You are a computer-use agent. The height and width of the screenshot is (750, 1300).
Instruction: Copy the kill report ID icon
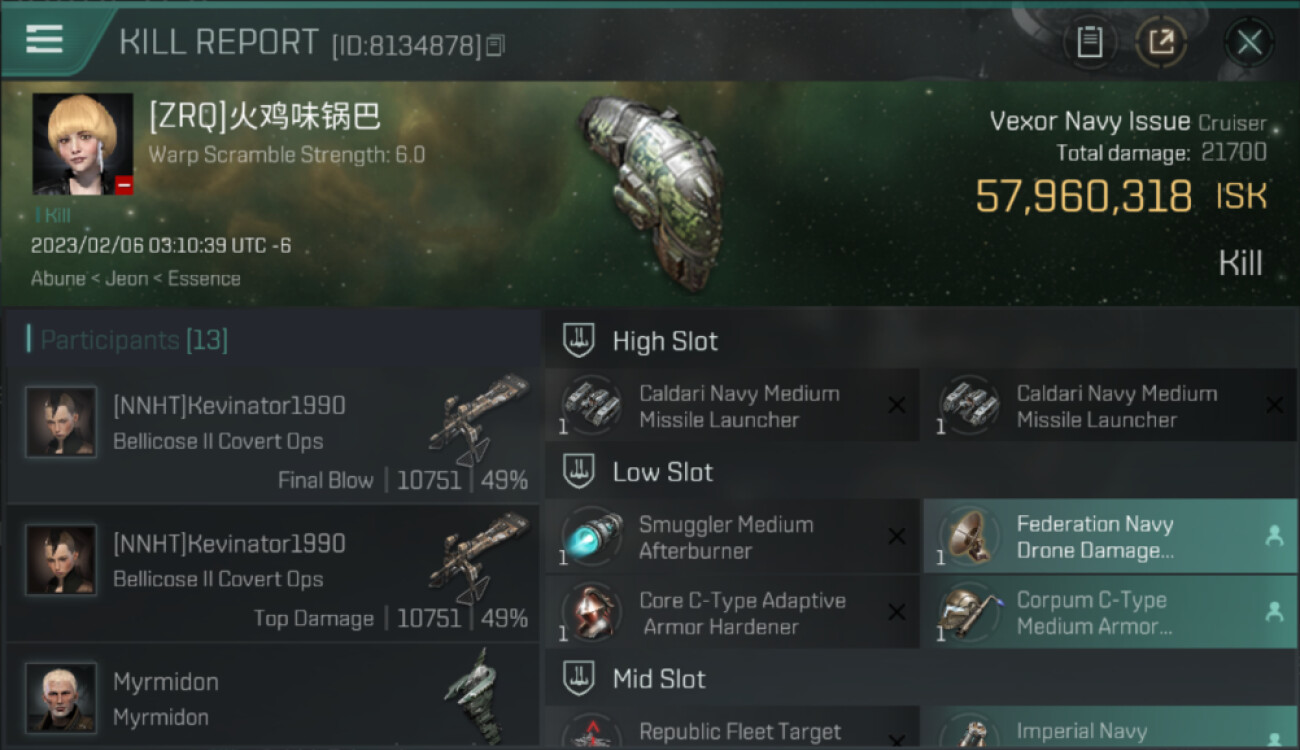[x=496, y=45]
